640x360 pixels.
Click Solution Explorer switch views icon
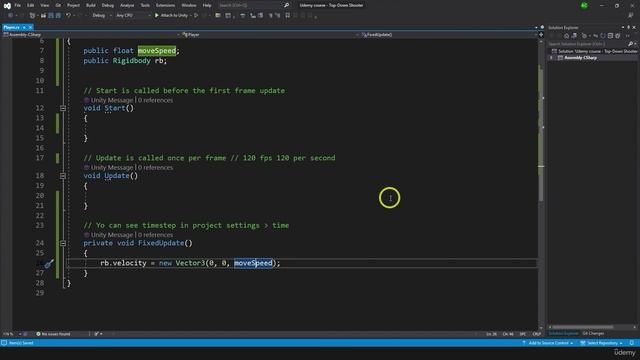[574, 36]
